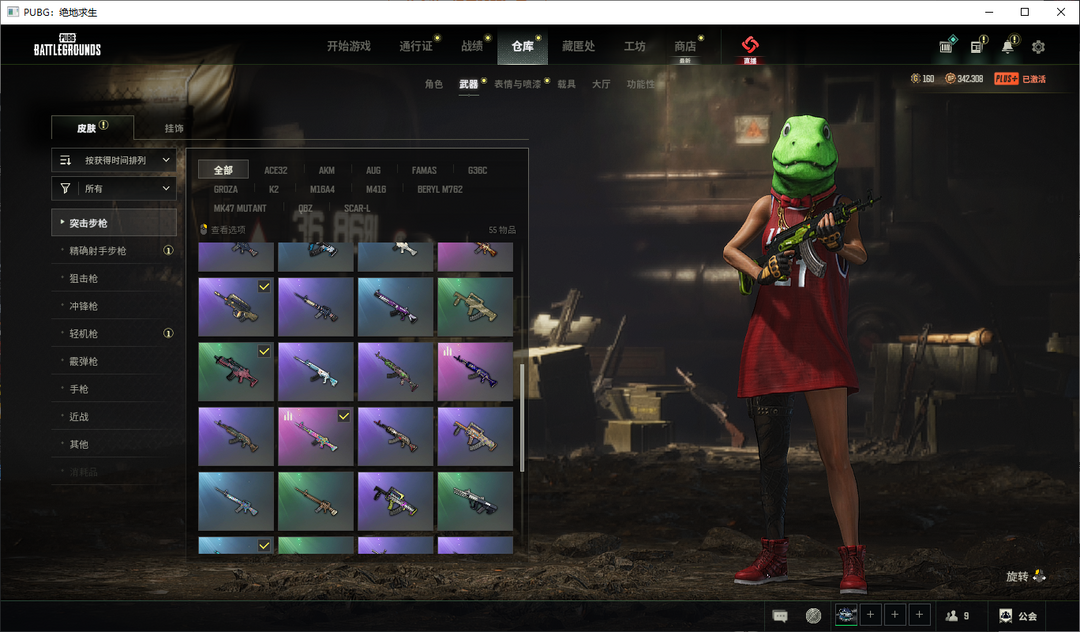Click the red live-stream logo icon
The image size is (1080, 632).
(750, 45)
